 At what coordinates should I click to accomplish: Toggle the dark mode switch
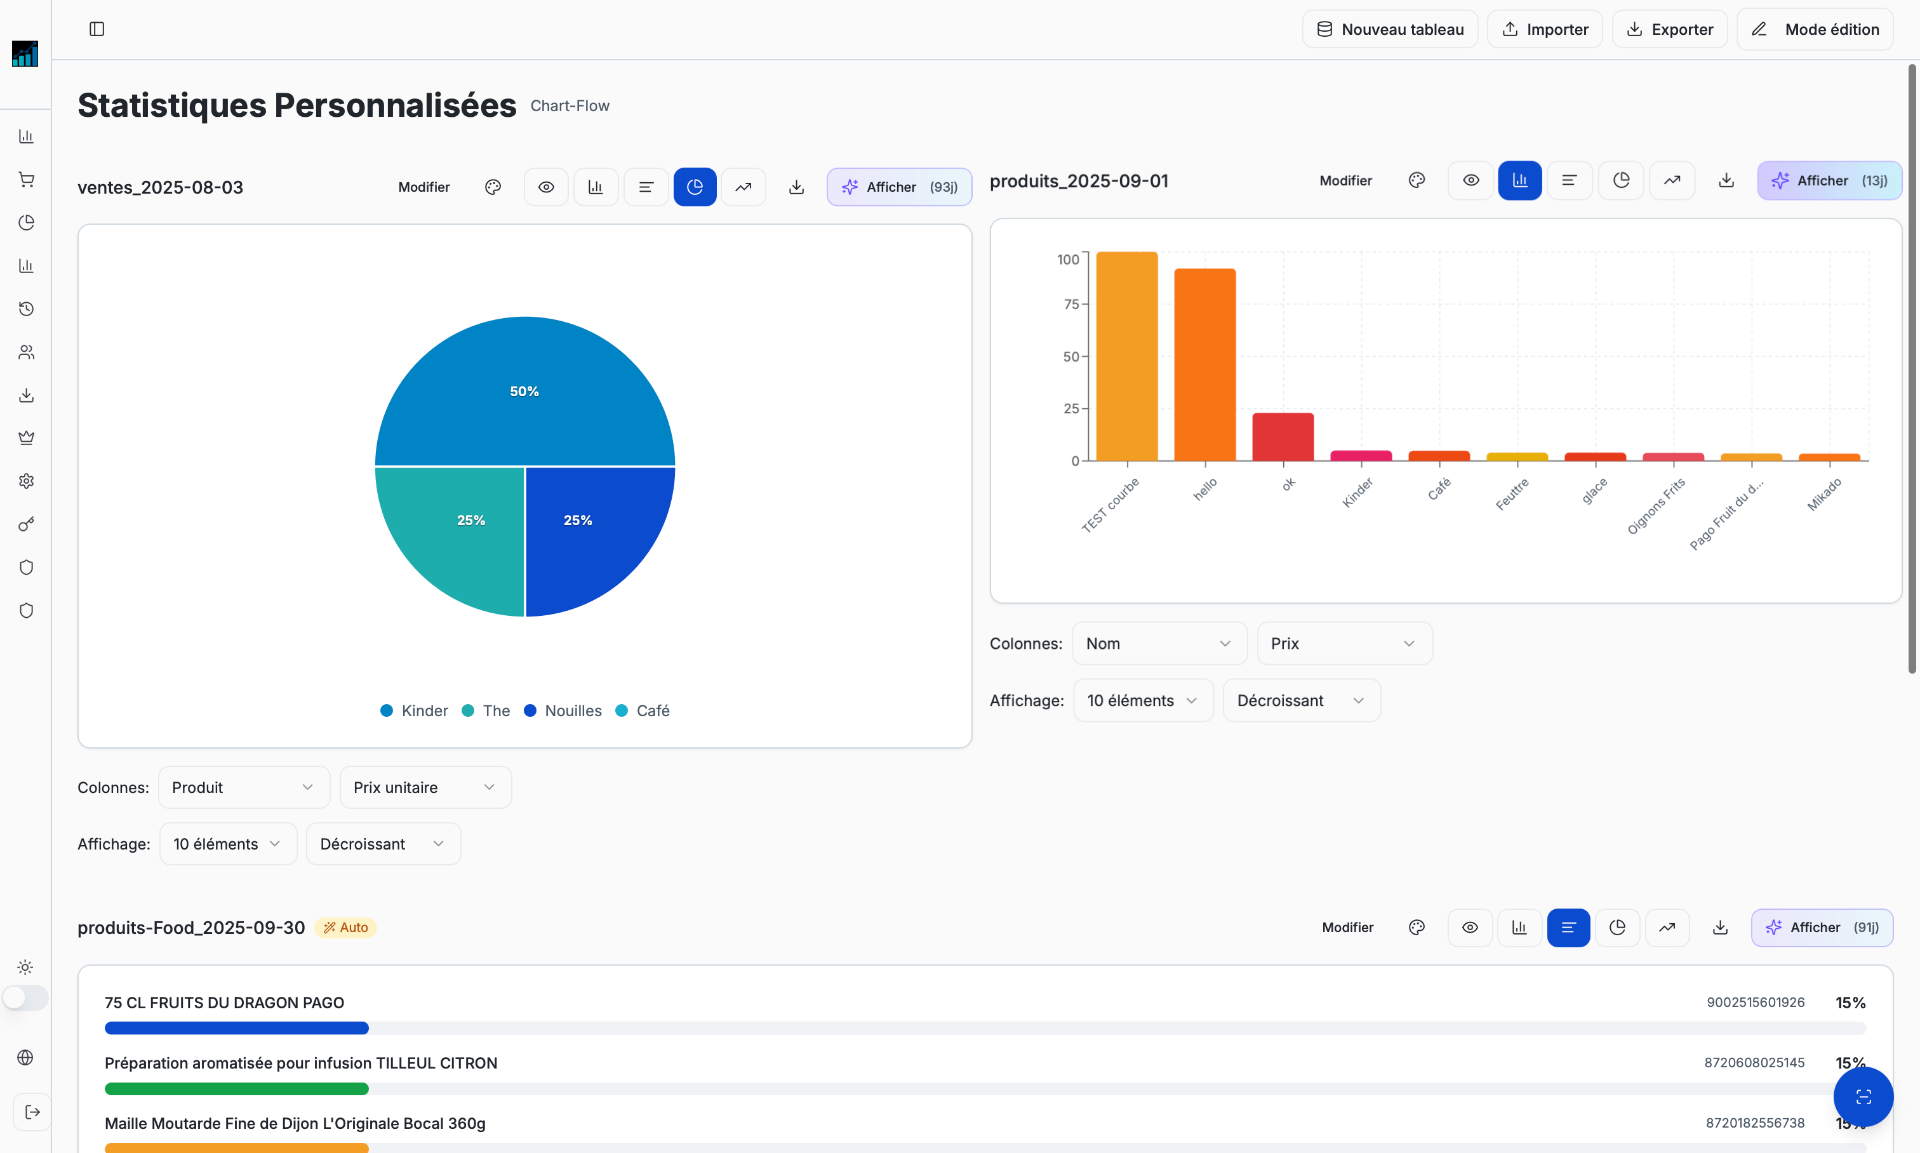pos(25,998)
